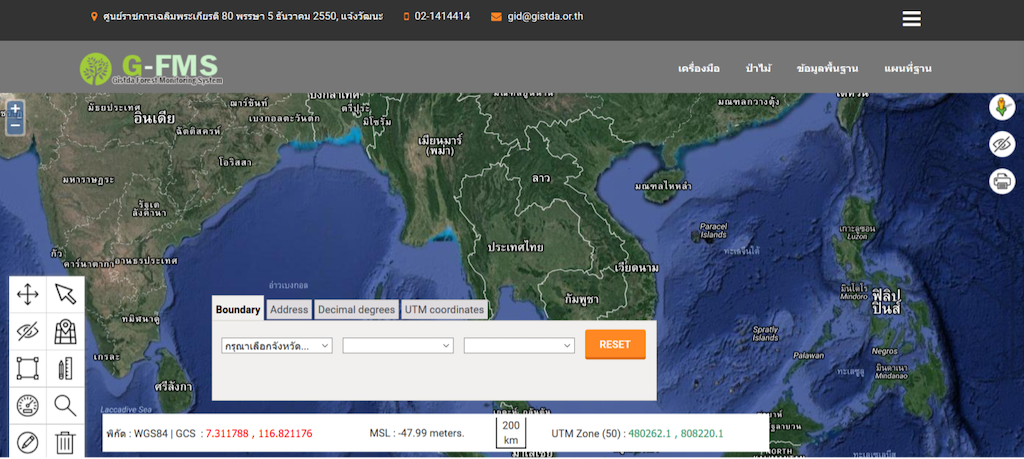Expand the province selection dropdown

tap(277, 345)
